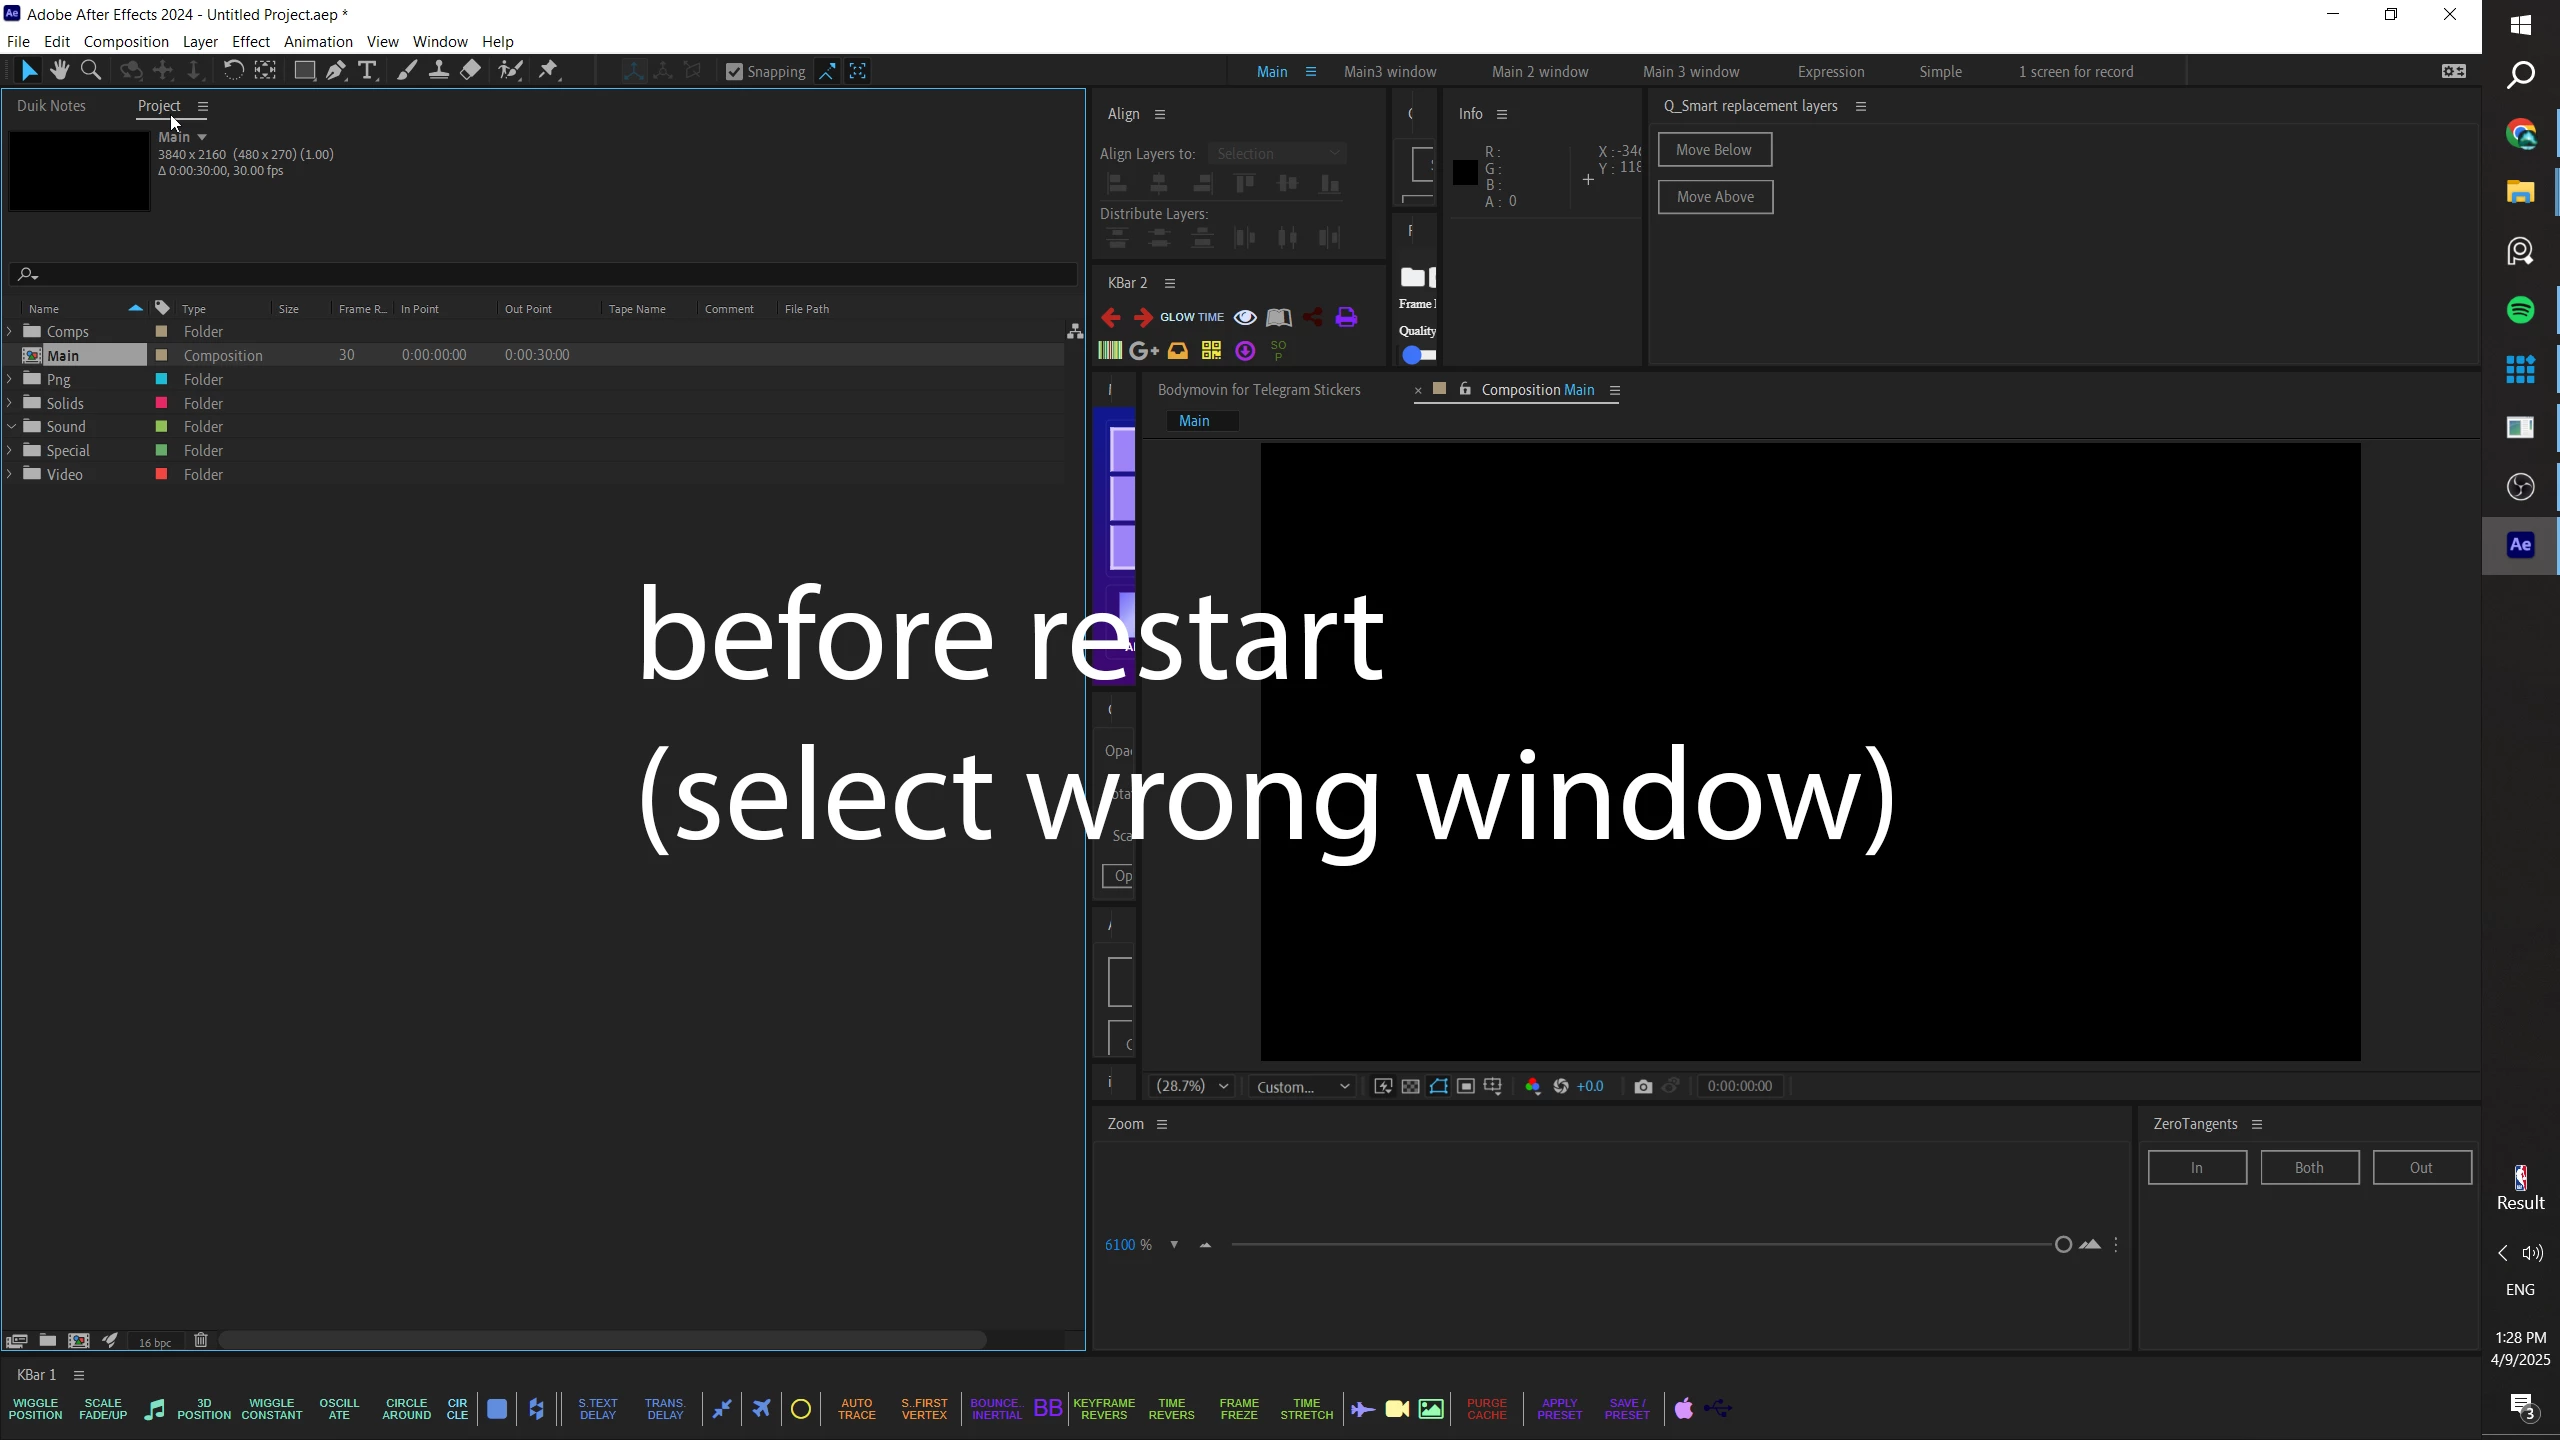
Task: Select the Pen tool
Action: point(336,71)
